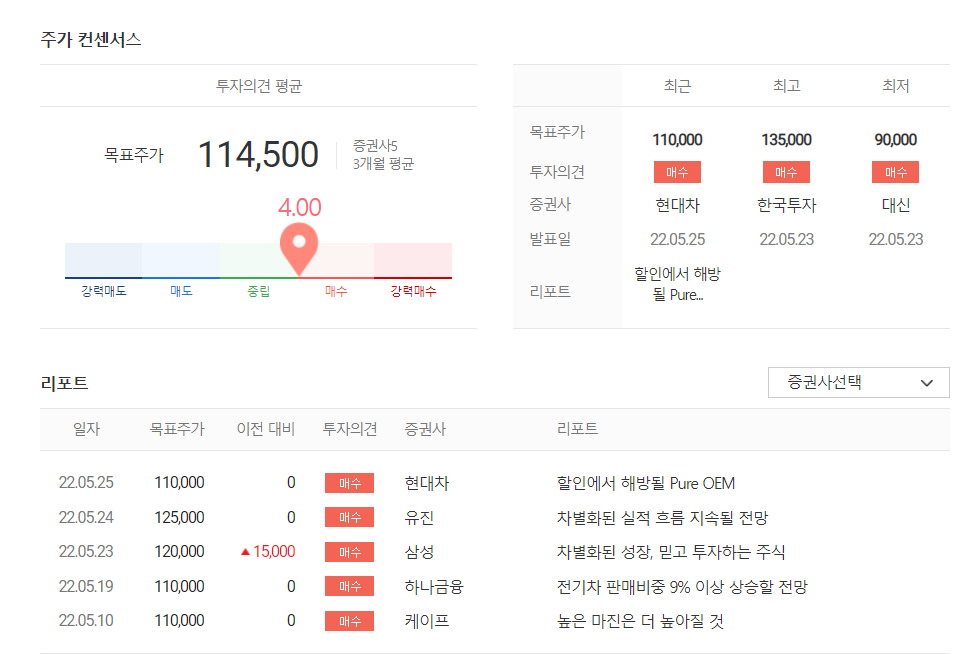Screen dimensions: 968x654
Task: Open report 차별화된 실적 흐름 지속될 전망
Action: (662, 518)
